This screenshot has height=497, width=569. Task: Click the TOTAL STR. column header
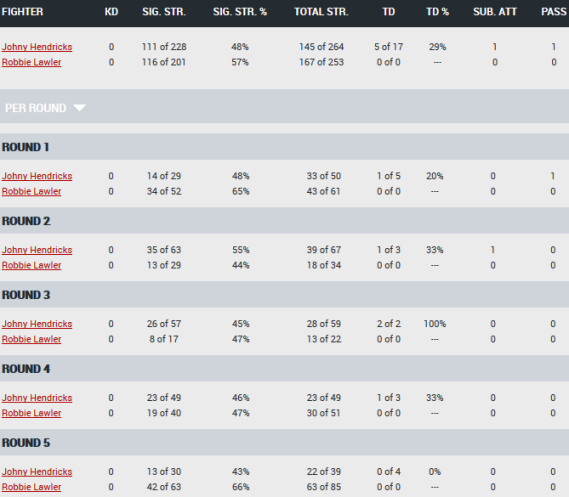pyautogui.click(x=321, y=12)
